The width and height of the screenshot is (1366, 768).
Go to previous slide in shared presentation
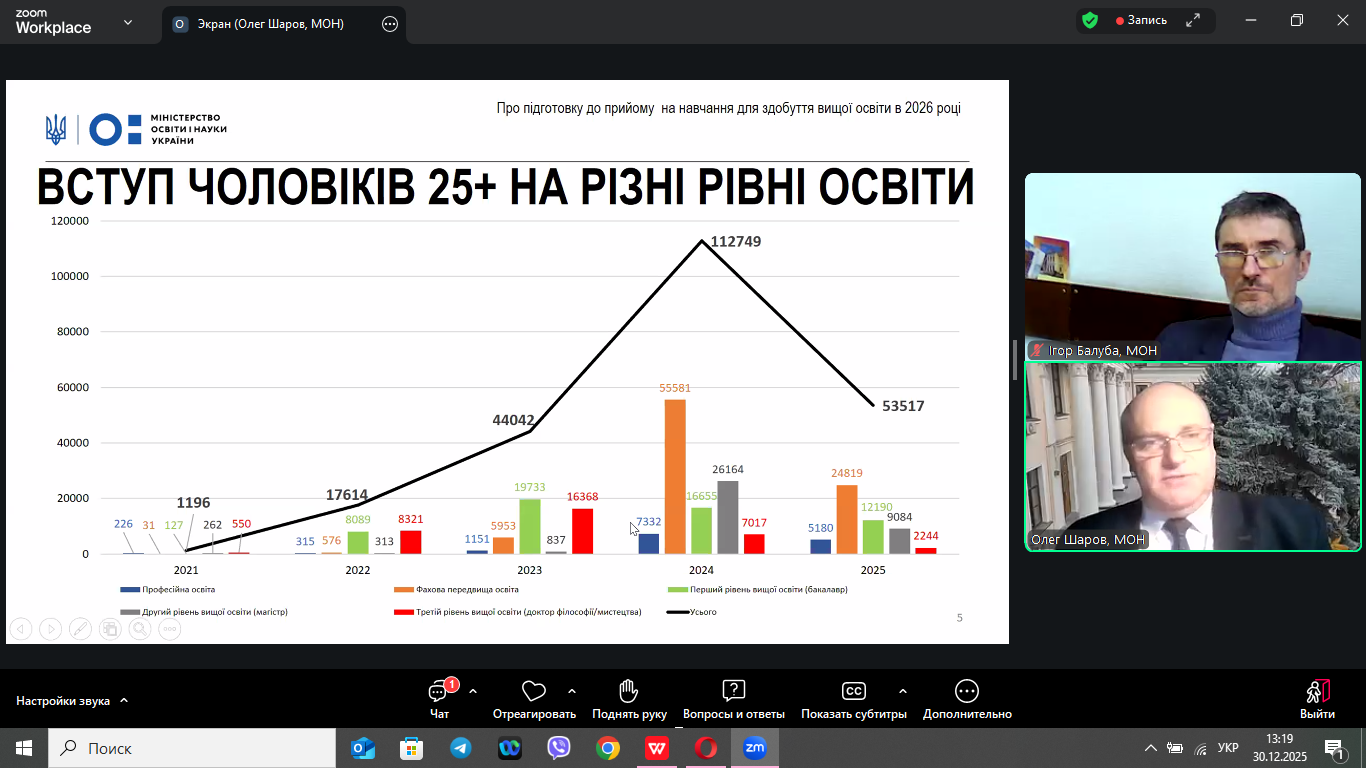21,629
